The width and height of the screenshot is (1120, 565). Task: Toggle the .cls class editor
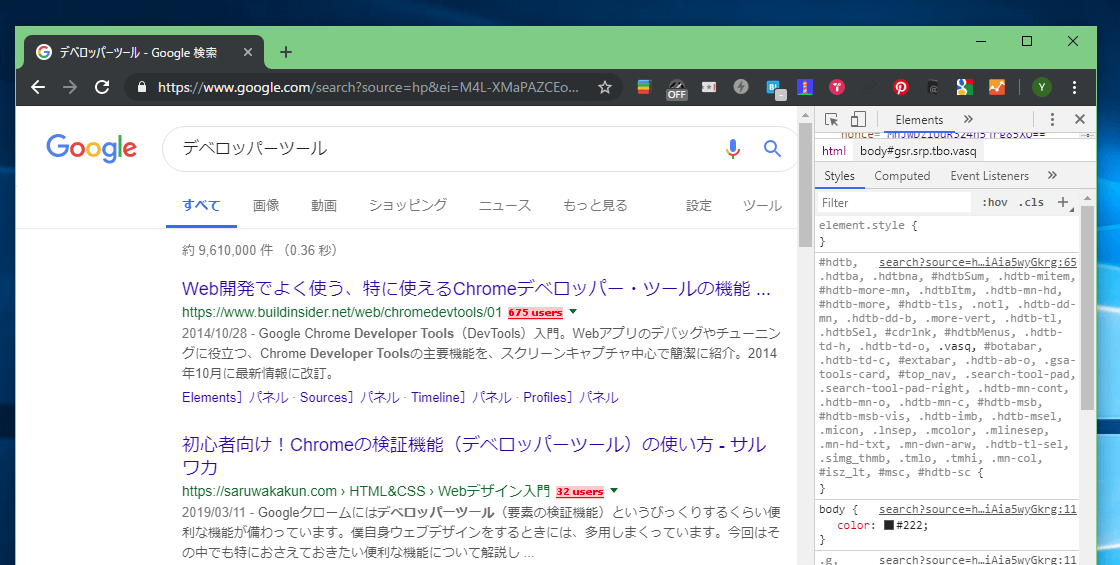click(1031, 202)
